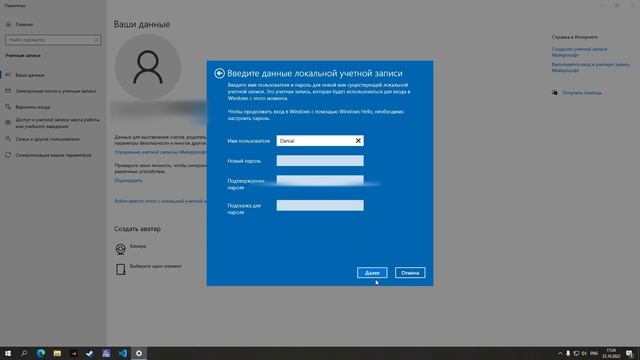Launch Microsoft Edge from the taskbar
This screenshot has height=360, width=640.
click(40, 353)
